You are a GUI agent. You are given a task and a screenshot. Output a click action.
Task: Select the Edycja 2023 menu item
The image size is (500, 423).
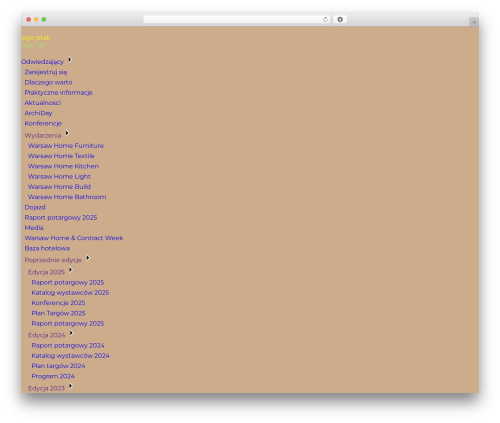pos(46,388)
